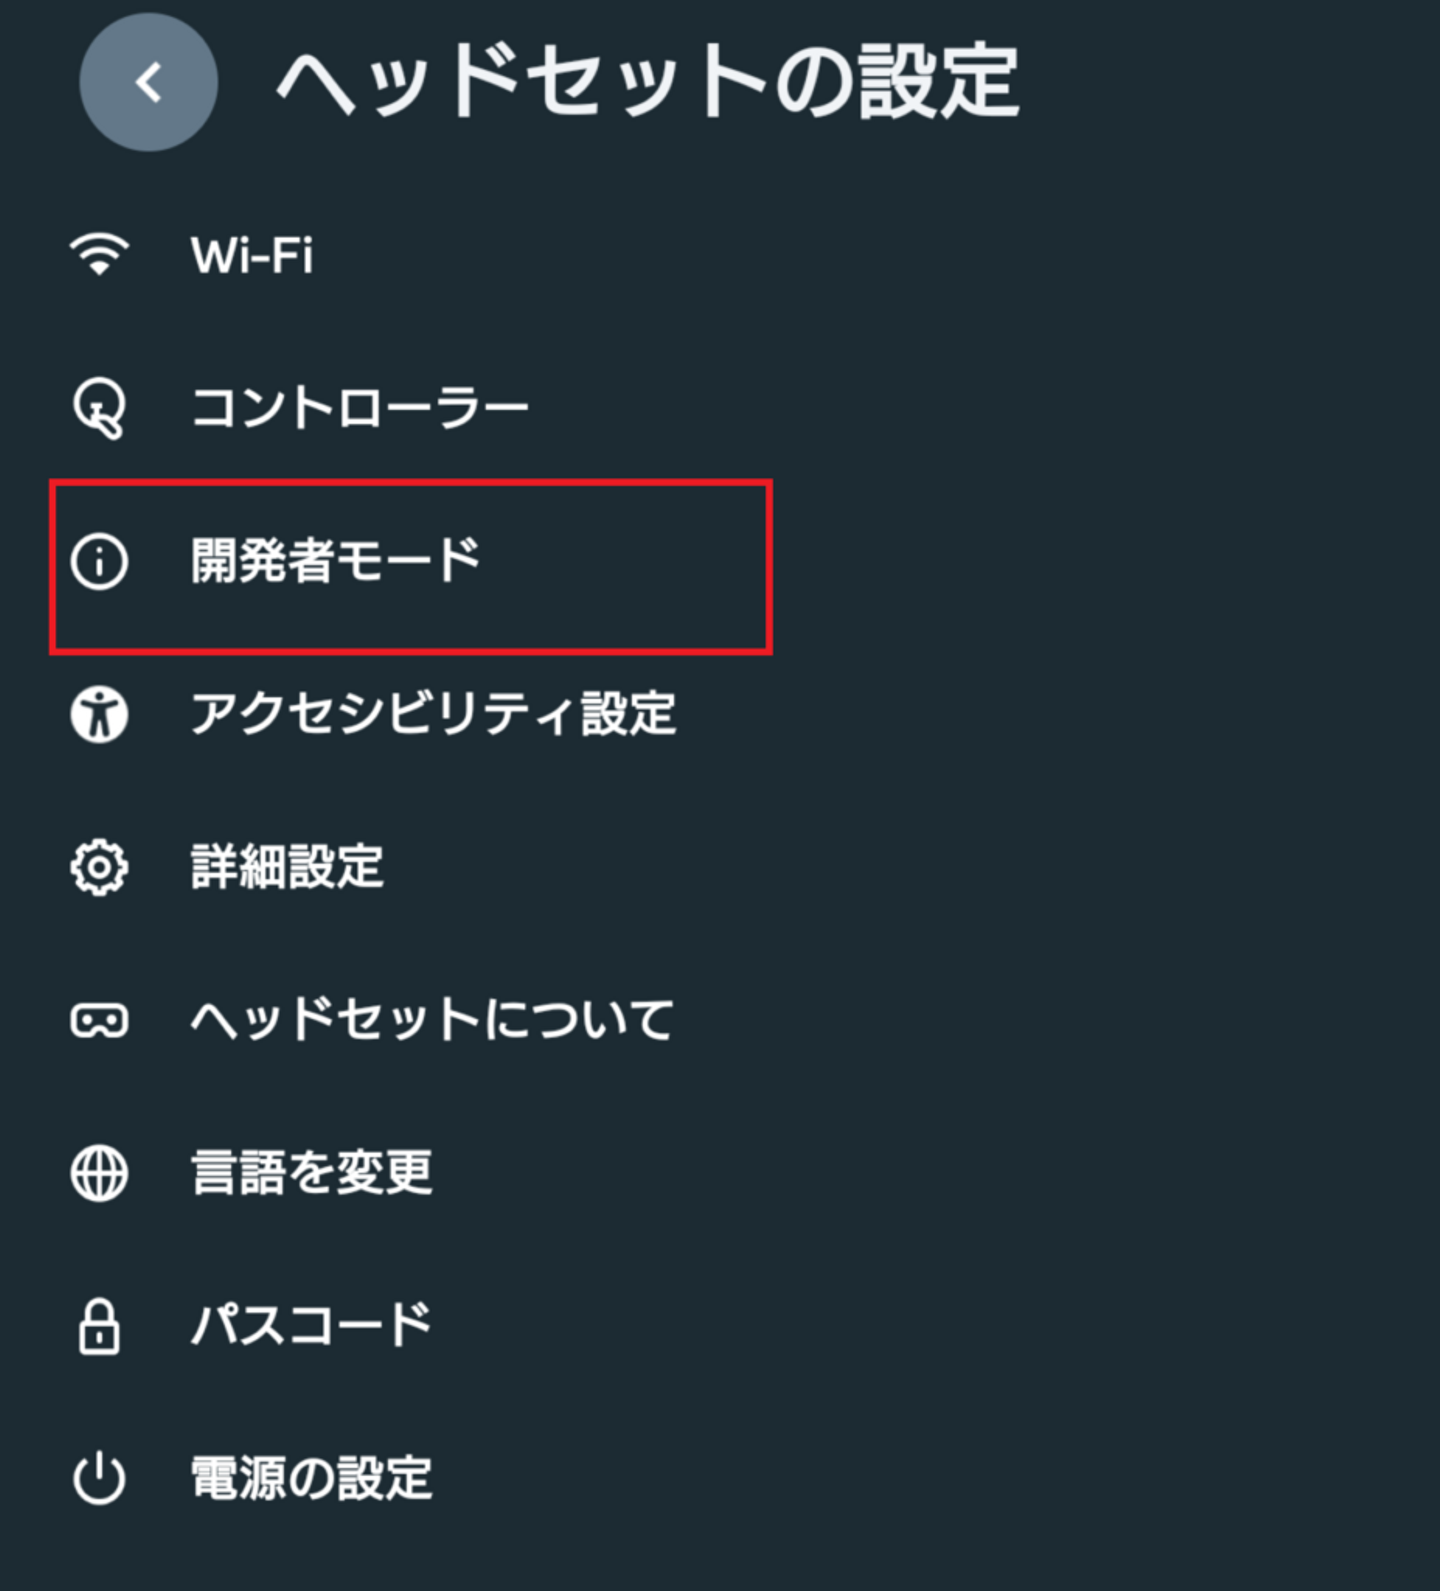This screenshot has width=1440, height=1591.
Task: Open ヘッドセットについて (about headset)
Action: point(432,1020)
